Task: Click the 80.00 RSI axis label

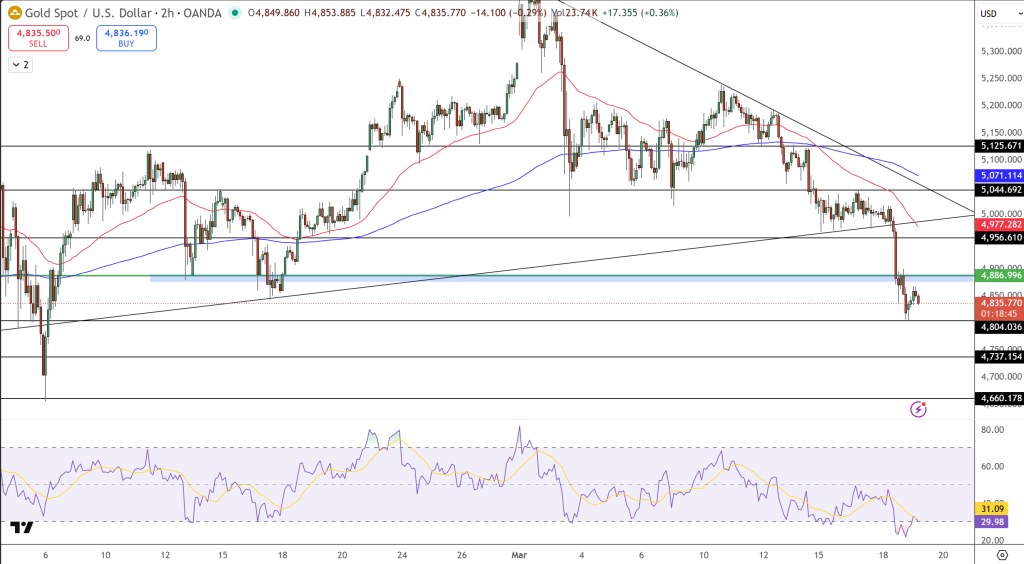Action: click(992, 430)
